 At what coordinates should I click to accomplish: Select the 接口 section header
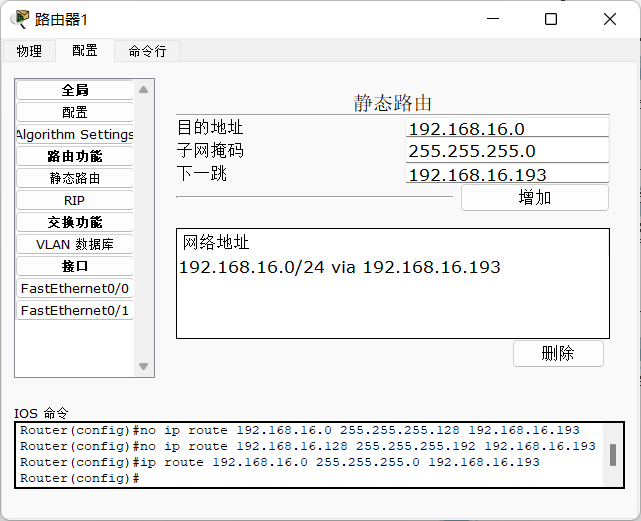pos(75,267)
